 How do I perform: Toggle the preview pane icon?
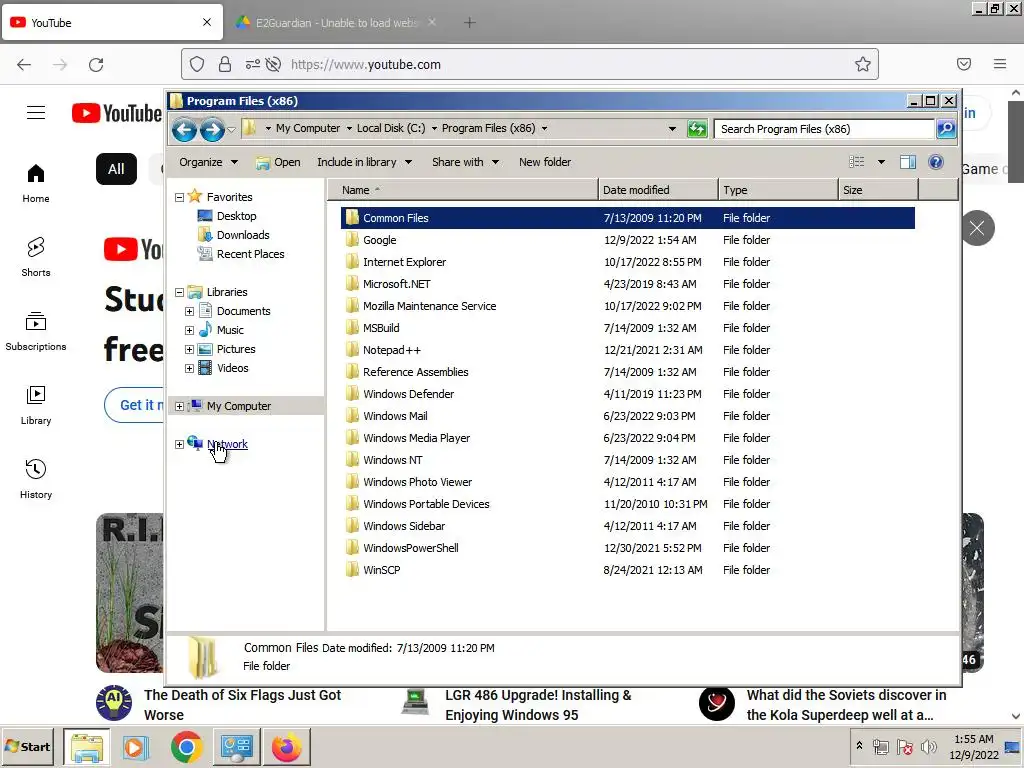click(x=908, y=162)
